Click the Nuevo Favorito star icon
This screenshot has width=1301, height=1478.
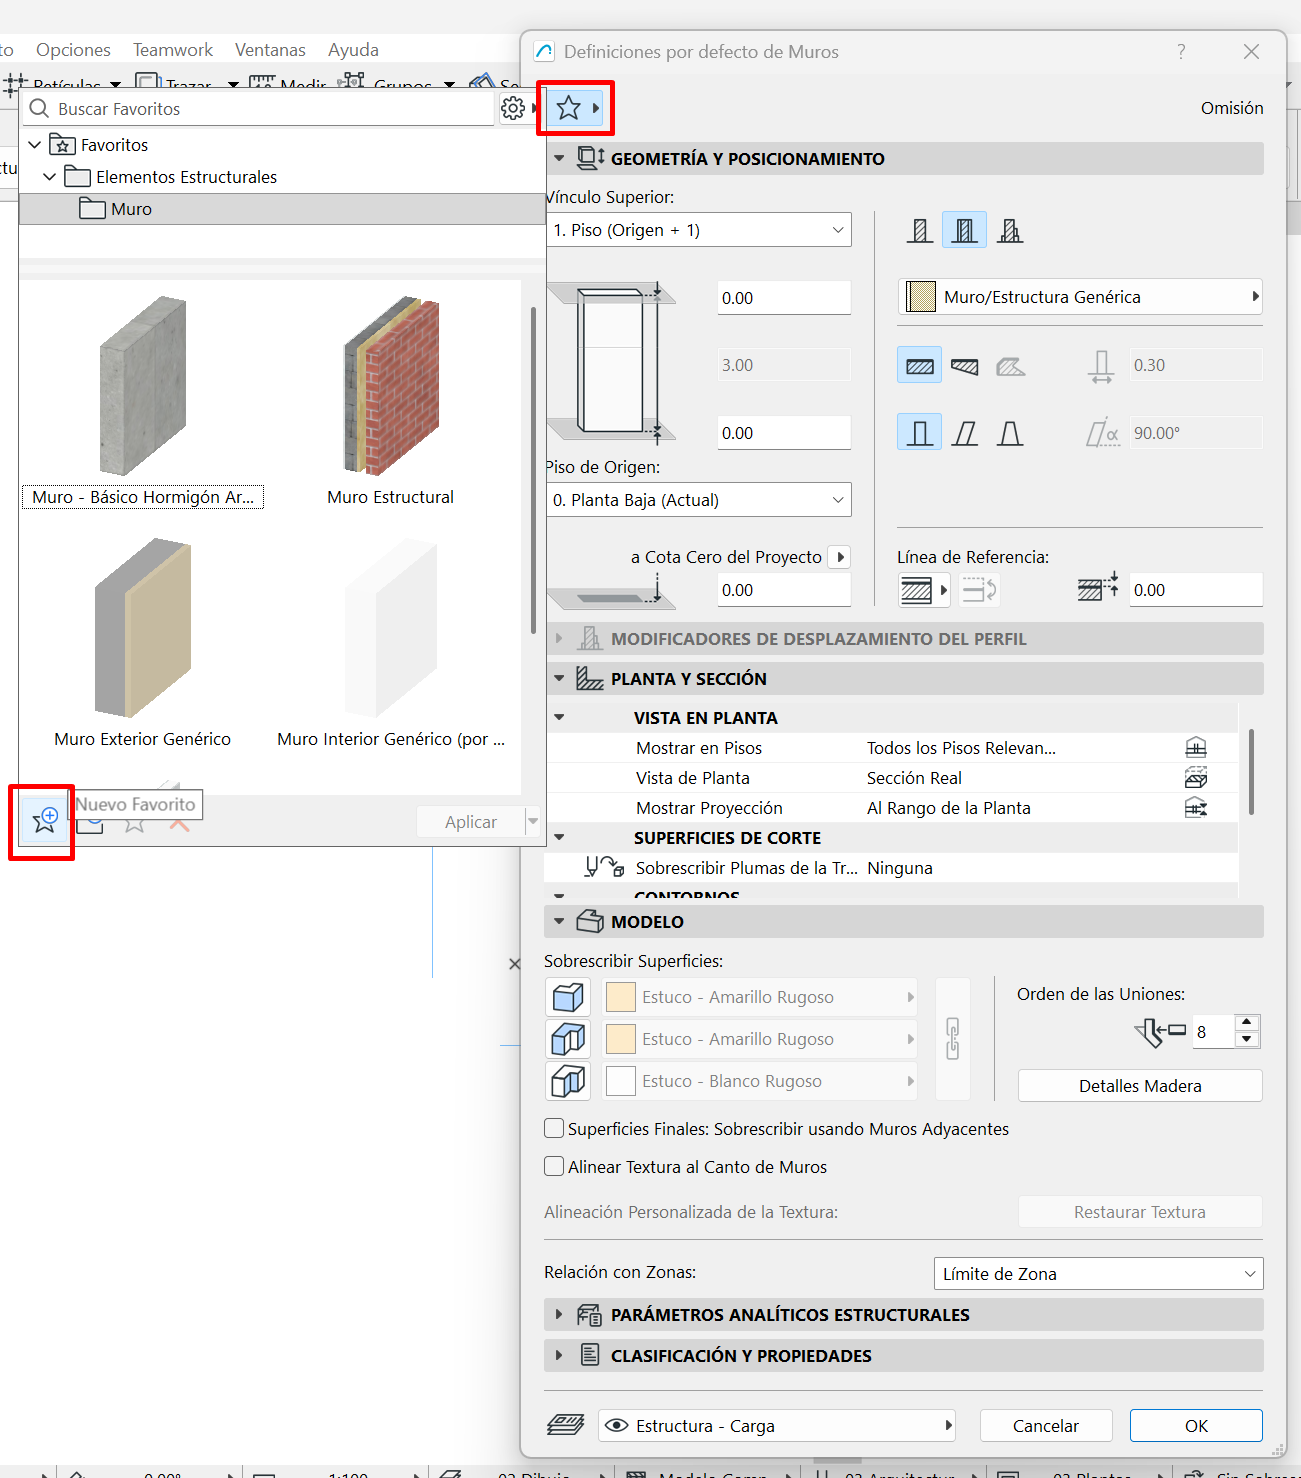[x=44, y=820]
